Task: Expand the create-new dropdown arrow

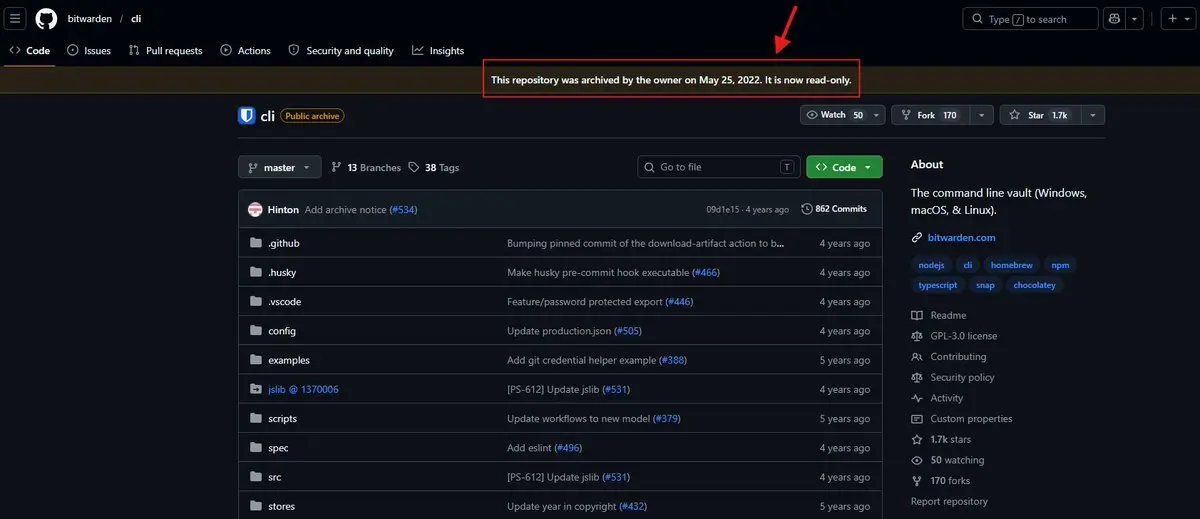Action: [x=1190, y=19]
